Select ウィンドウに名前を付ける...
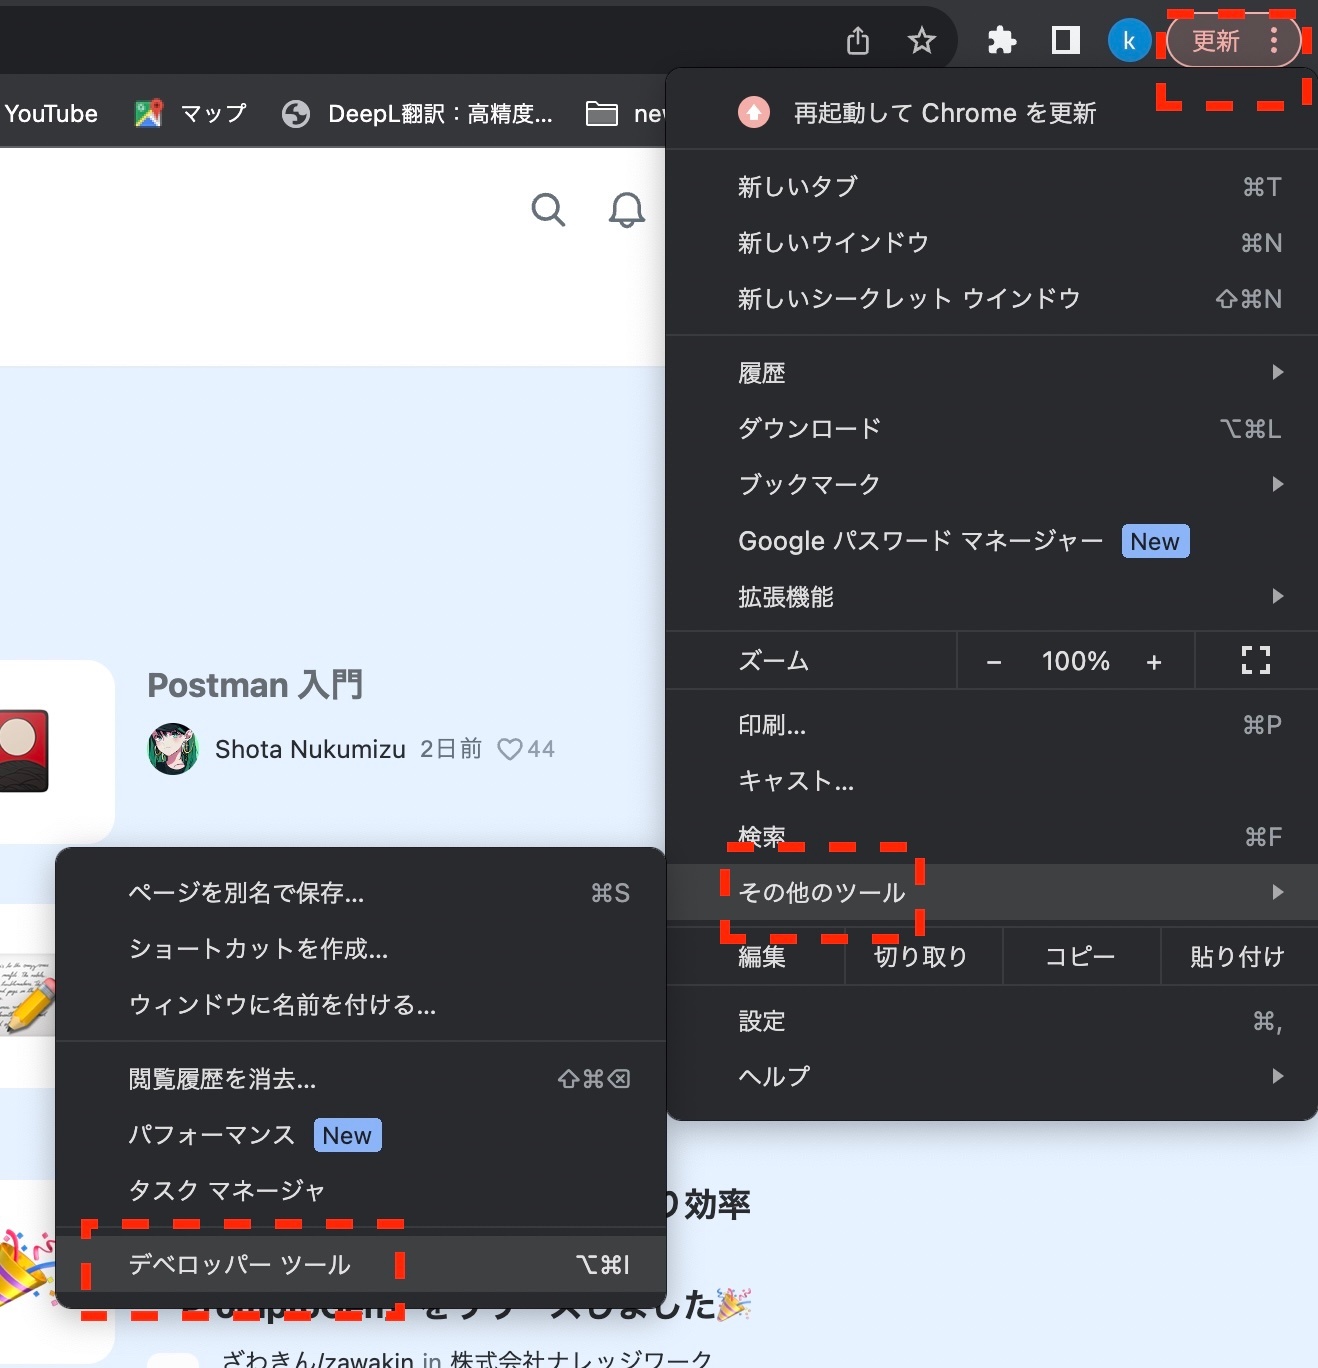Viewport: 1318px width, 1368px height. point(360,1004)
